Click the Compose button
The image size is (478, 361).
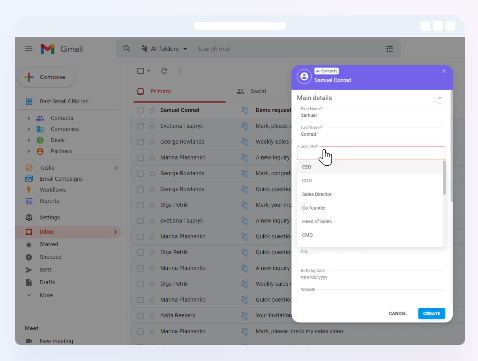(47, 77)
